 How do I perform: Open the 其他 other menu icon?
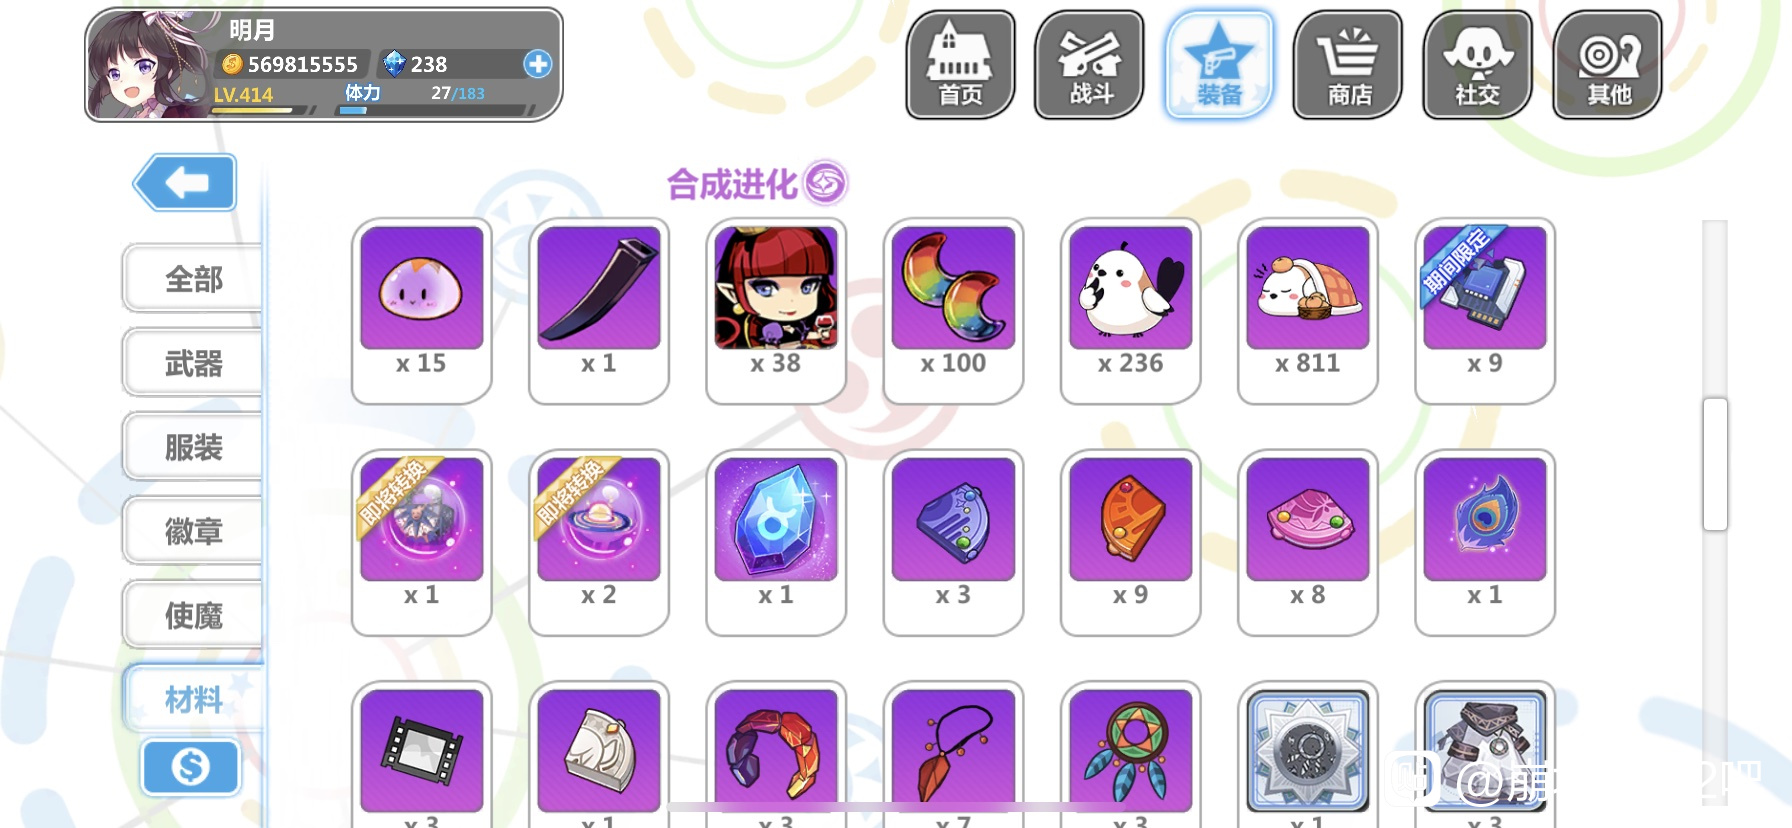click(x=1607, y=65)
